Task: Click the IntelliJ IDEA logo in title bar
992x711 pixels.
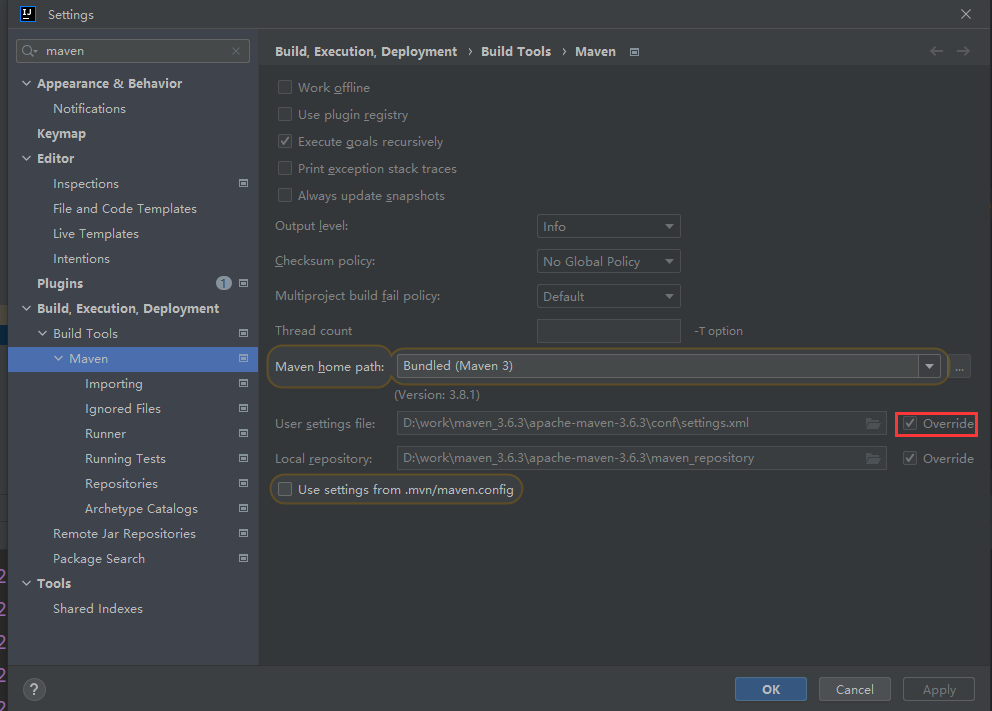Action: tap(28, 14)
